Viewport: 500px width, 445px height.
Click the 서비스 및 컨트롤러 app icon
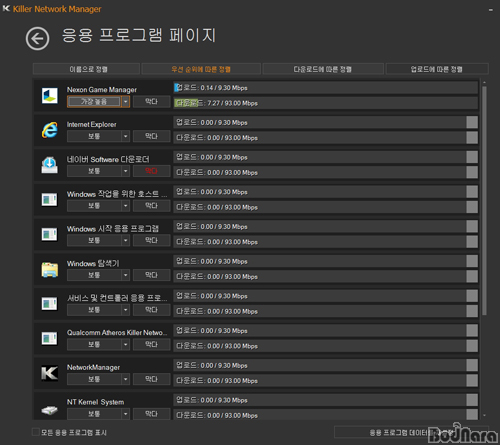click(x=50, y=304)
